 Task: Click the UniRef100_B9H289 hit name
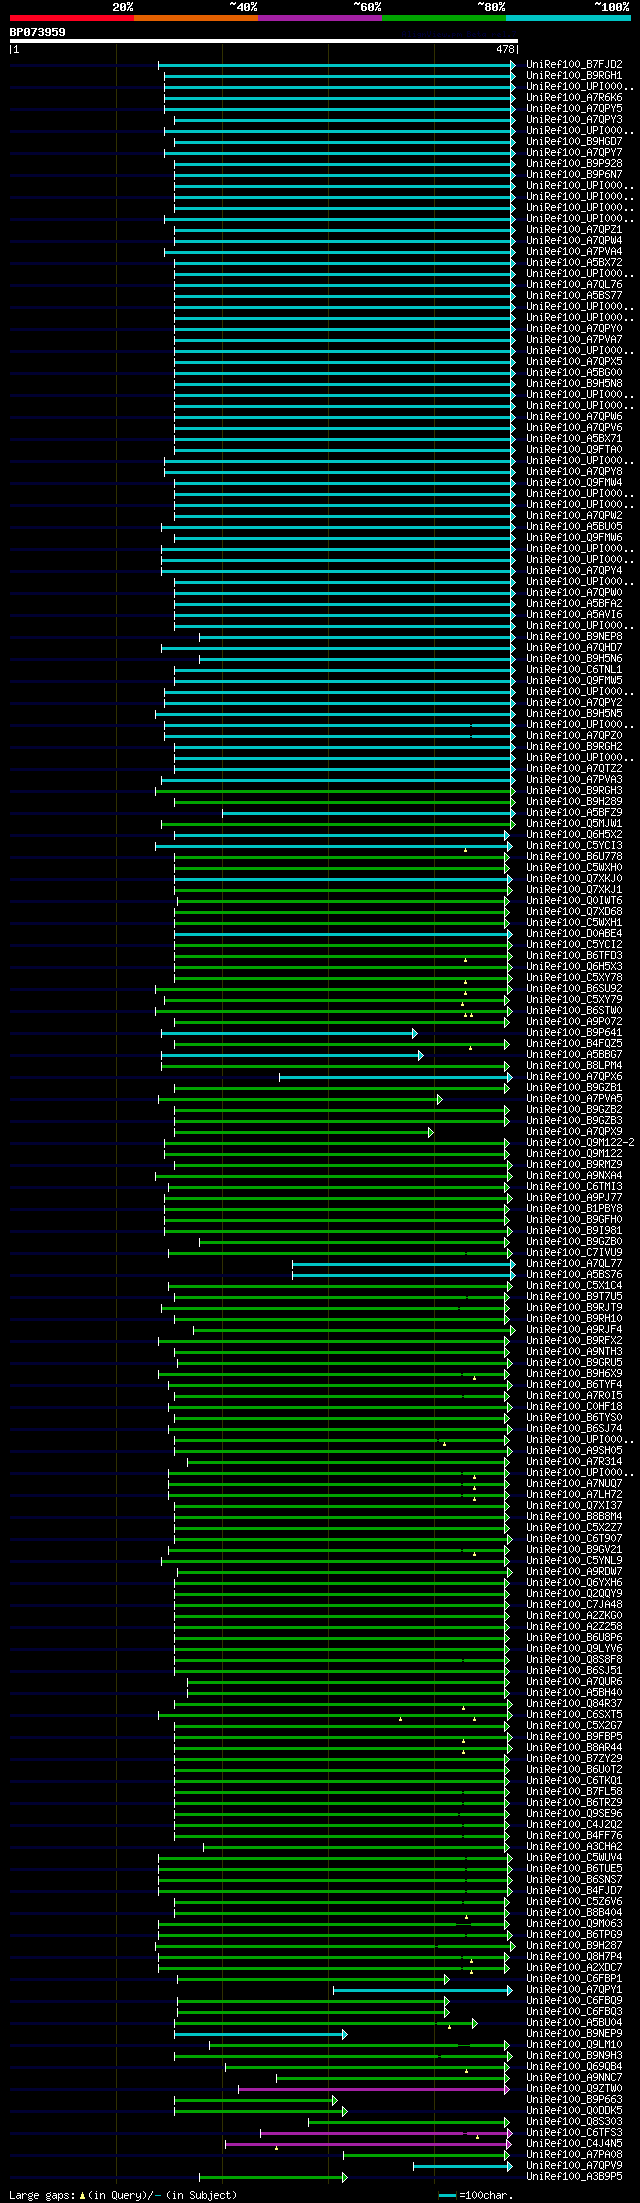(574, 802)
